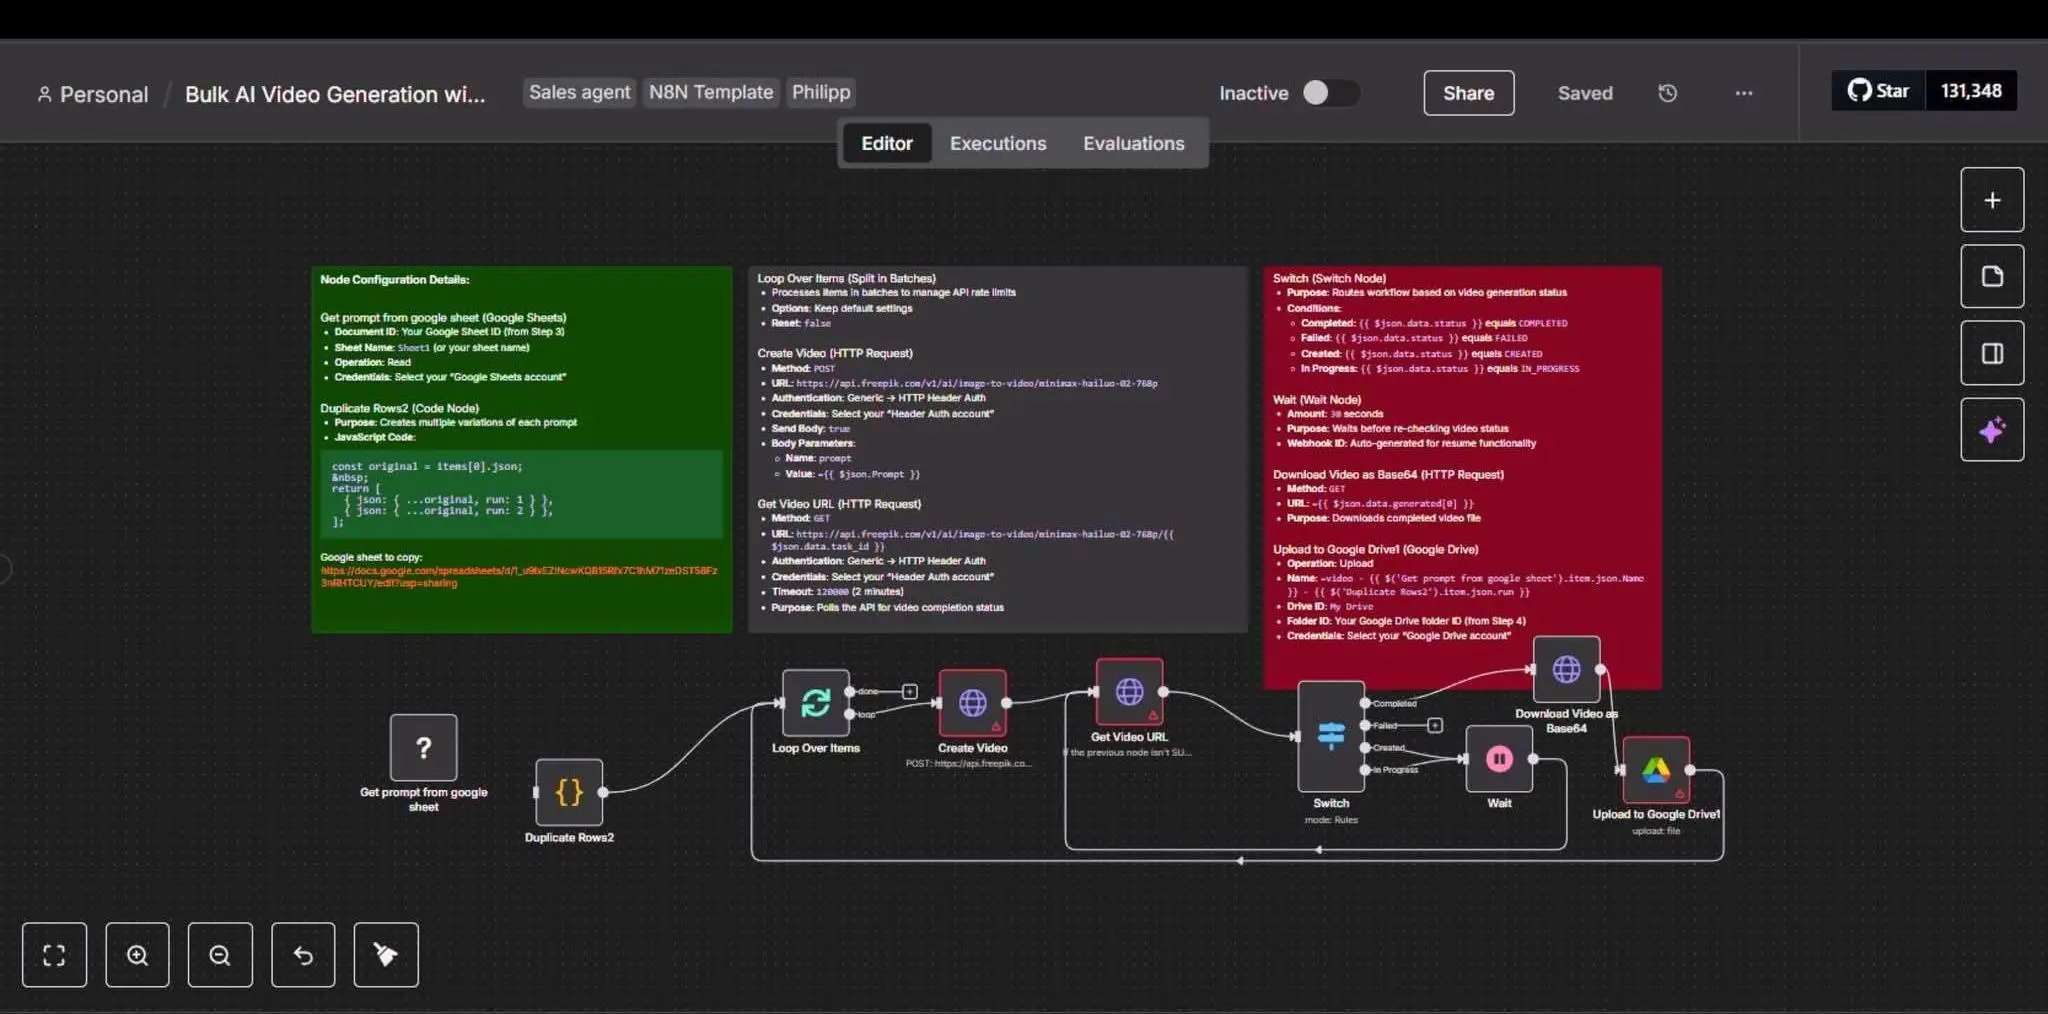Toggle workflow from Inactive to active
Screen dimensions: 2048x1014
[x=1330, y=93]
